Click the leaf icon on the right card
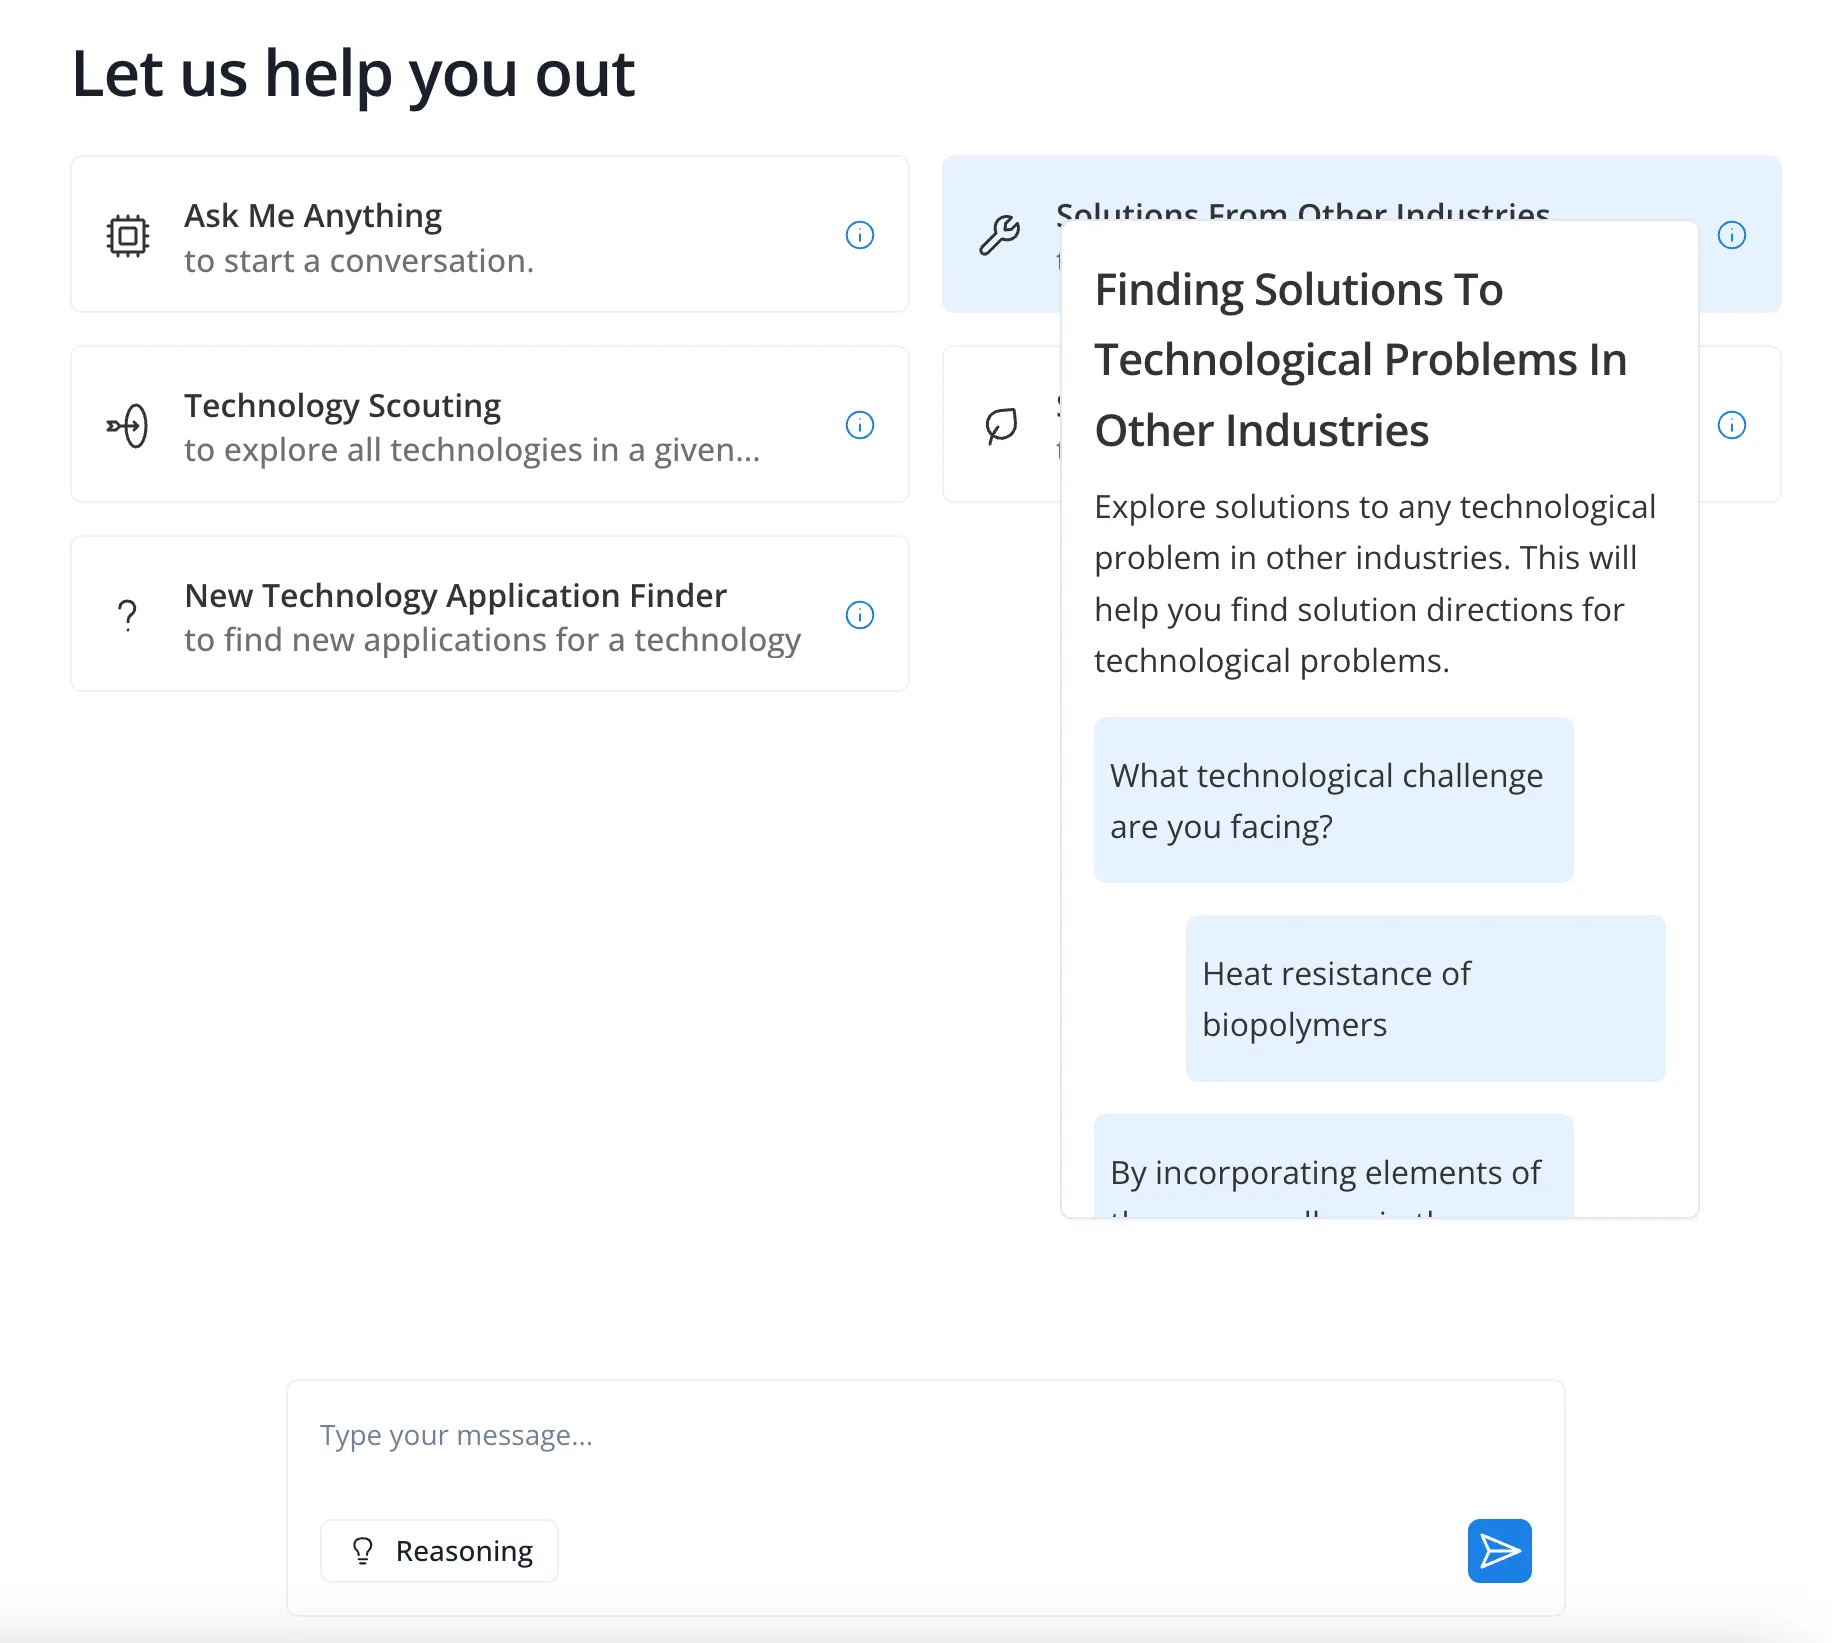Screen dimensions: 1832x1643 1001,426
